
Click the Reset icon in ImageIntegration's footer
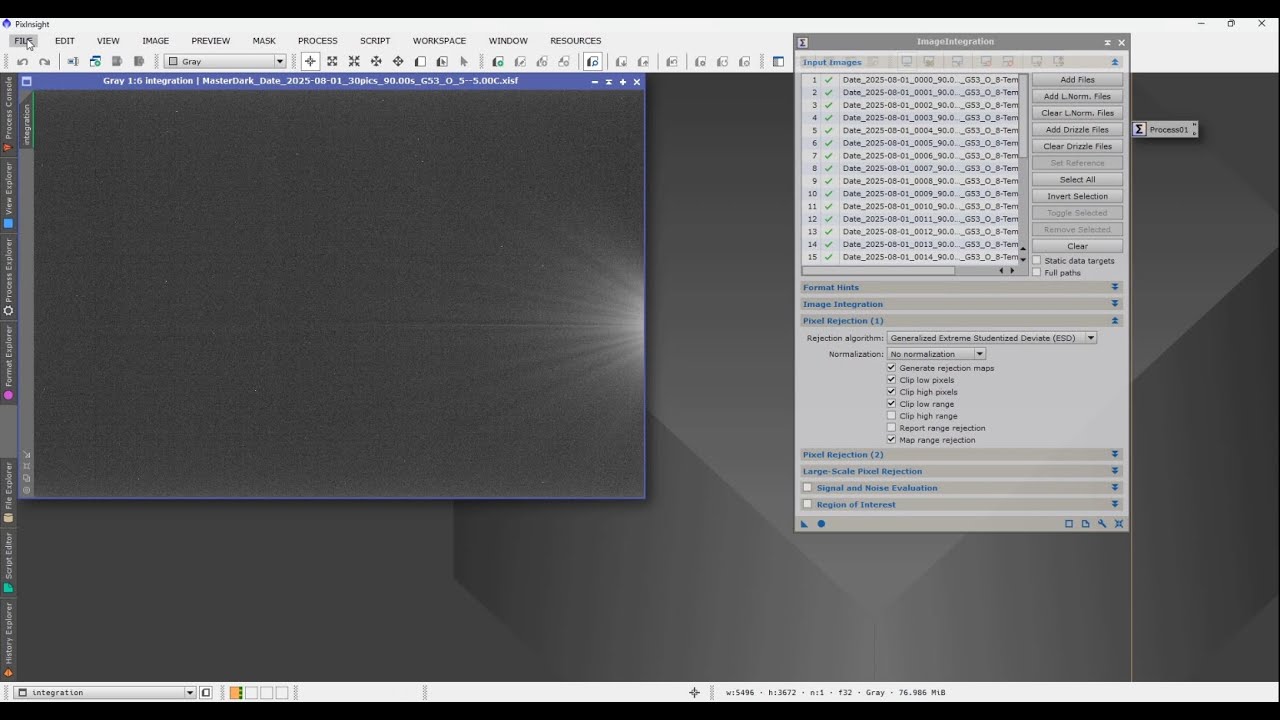point(1118,524)
